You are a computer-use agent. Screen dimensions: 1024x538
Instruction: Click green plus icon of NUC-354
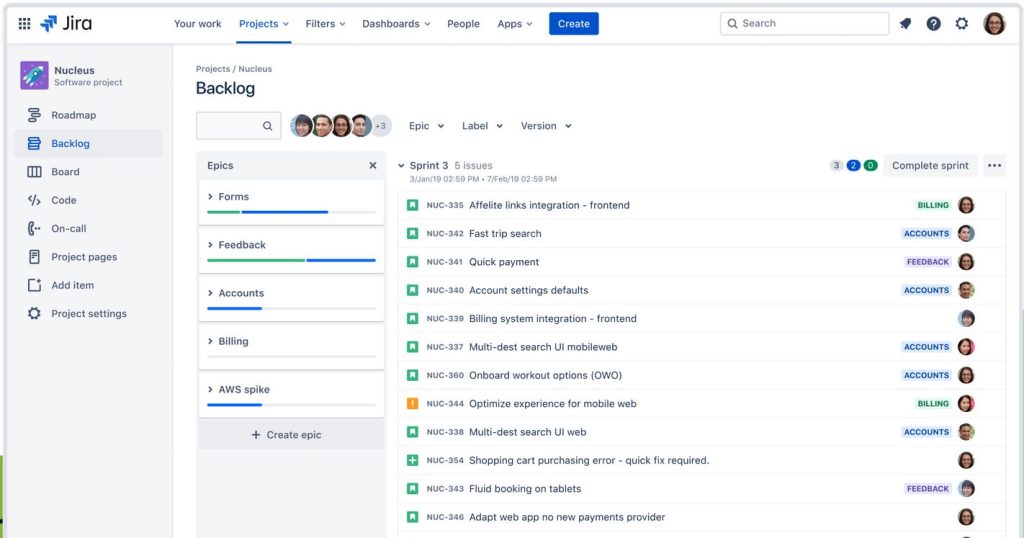click(412, 460)
